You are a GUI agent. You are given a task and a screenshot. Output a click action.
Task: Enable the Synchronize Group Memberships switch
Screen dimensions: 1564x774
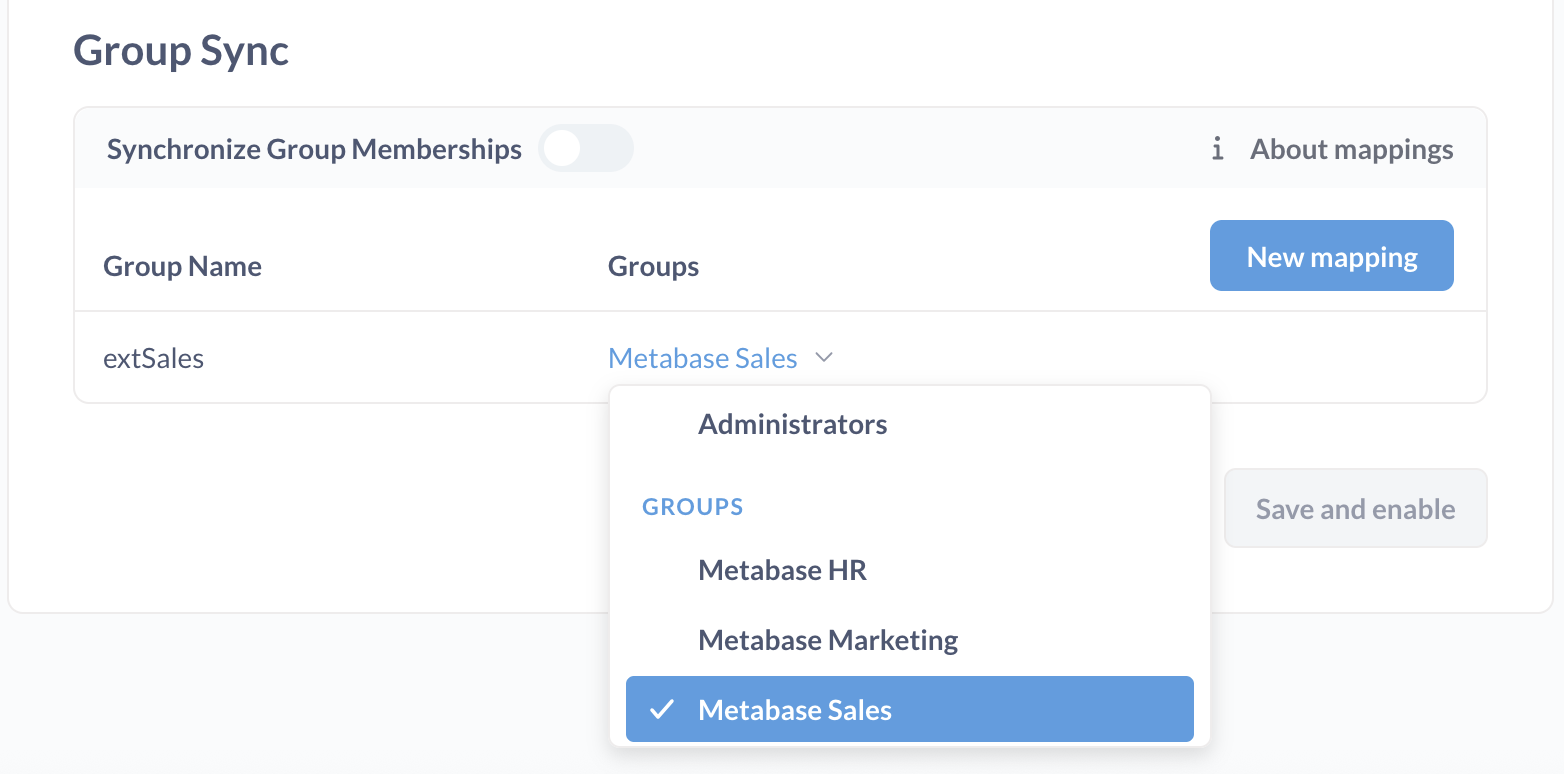tap(586, 148)
